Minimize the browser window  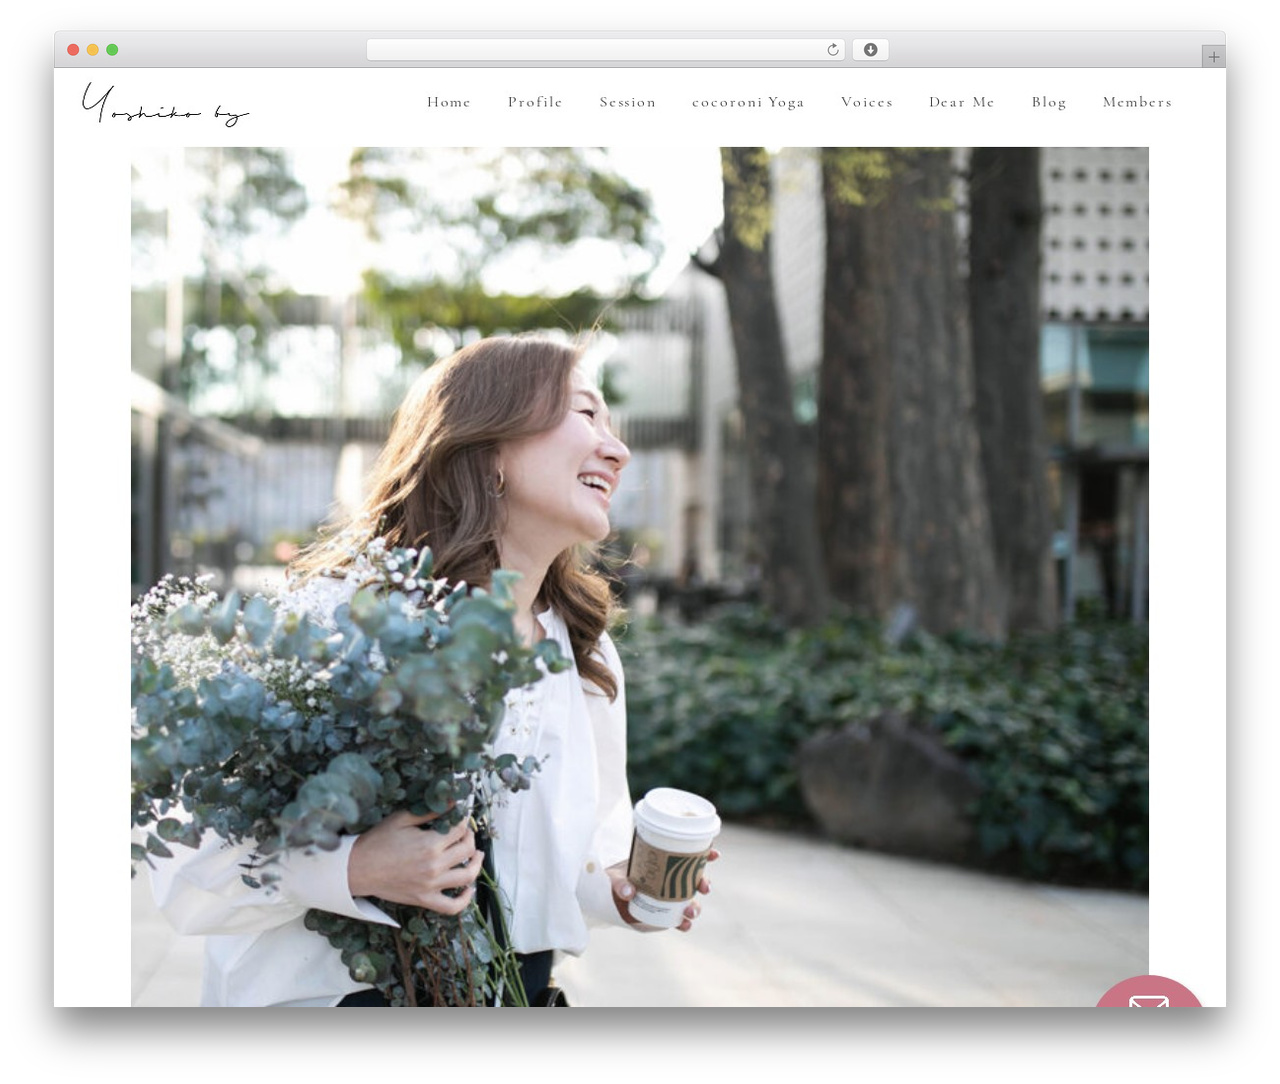click(x=92, y=50)
